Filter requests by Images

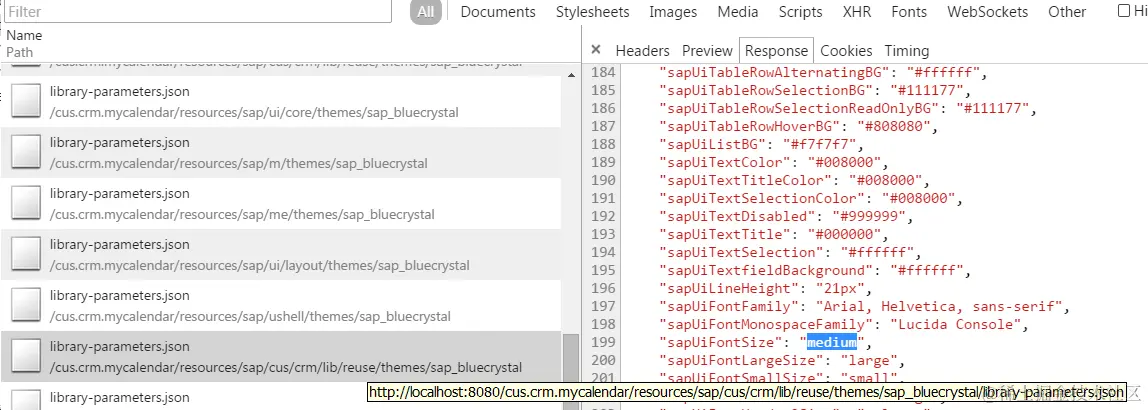[x=673, y=12]
